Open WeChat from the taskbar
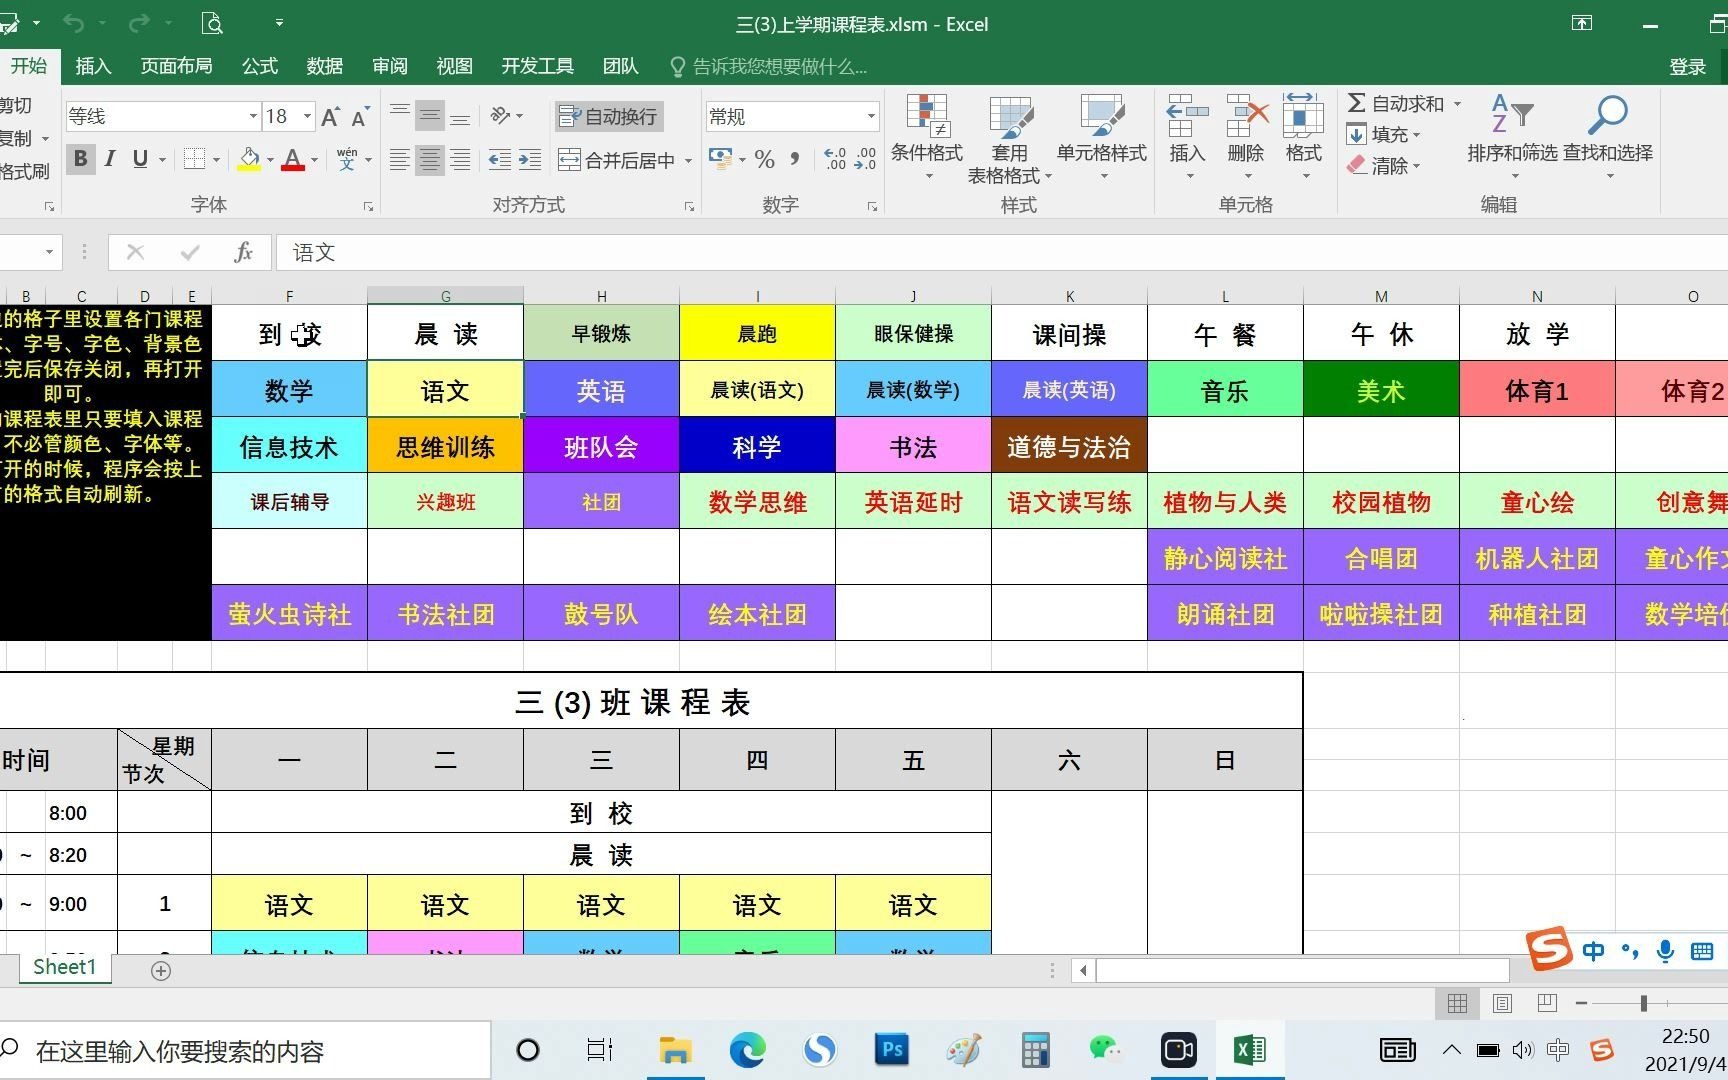 click(1106, 1050)
